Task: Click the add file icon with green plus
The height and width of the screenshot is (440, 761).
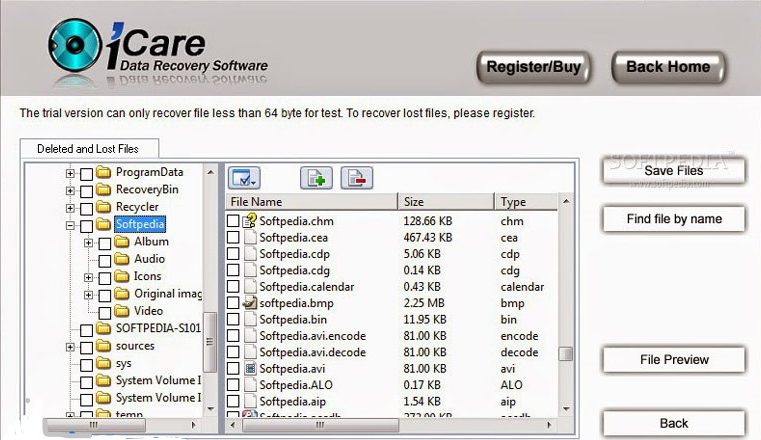Action: point(316,178)
